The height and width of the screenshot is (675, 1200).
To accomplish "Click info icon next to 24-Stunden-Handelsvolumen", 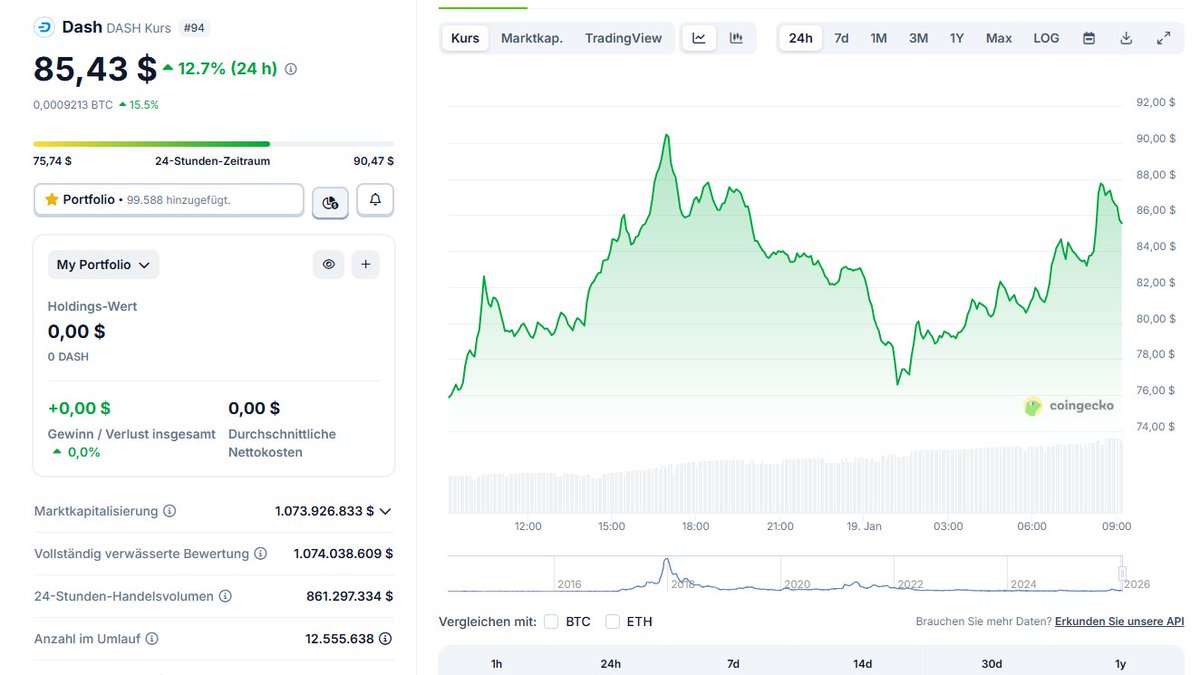I will pos(225,596).
